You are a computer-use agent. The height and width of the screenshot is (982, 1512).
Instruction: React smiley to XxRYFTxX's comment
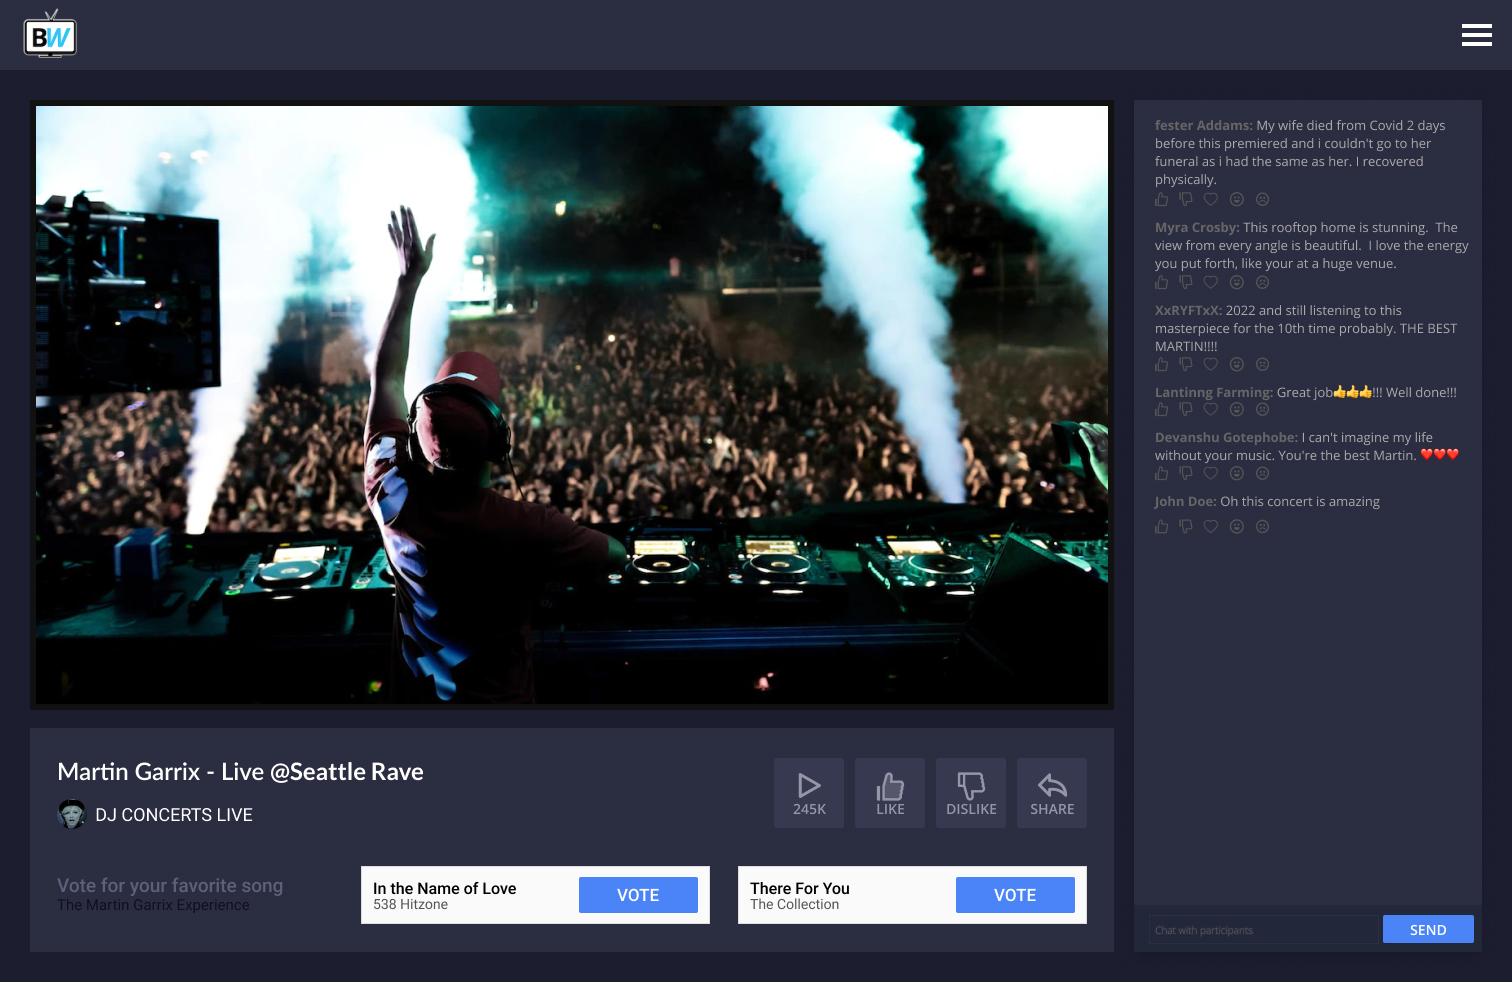1237,364
